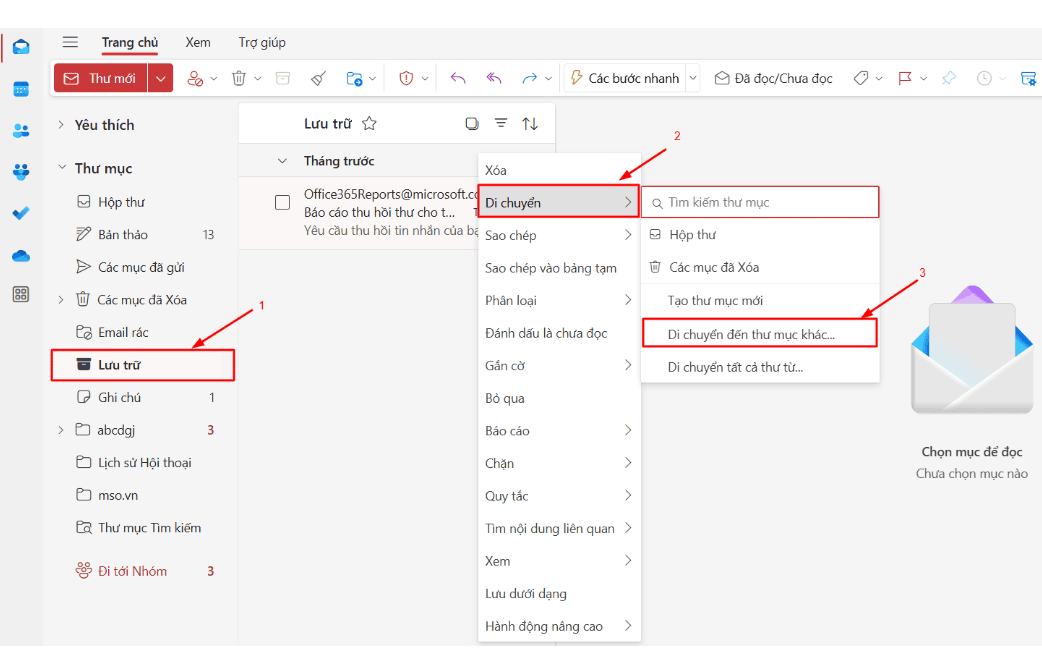Open the Delete options dropdown arrow
This screenshot has height=668, width=1042.
[x=258, y=78]
